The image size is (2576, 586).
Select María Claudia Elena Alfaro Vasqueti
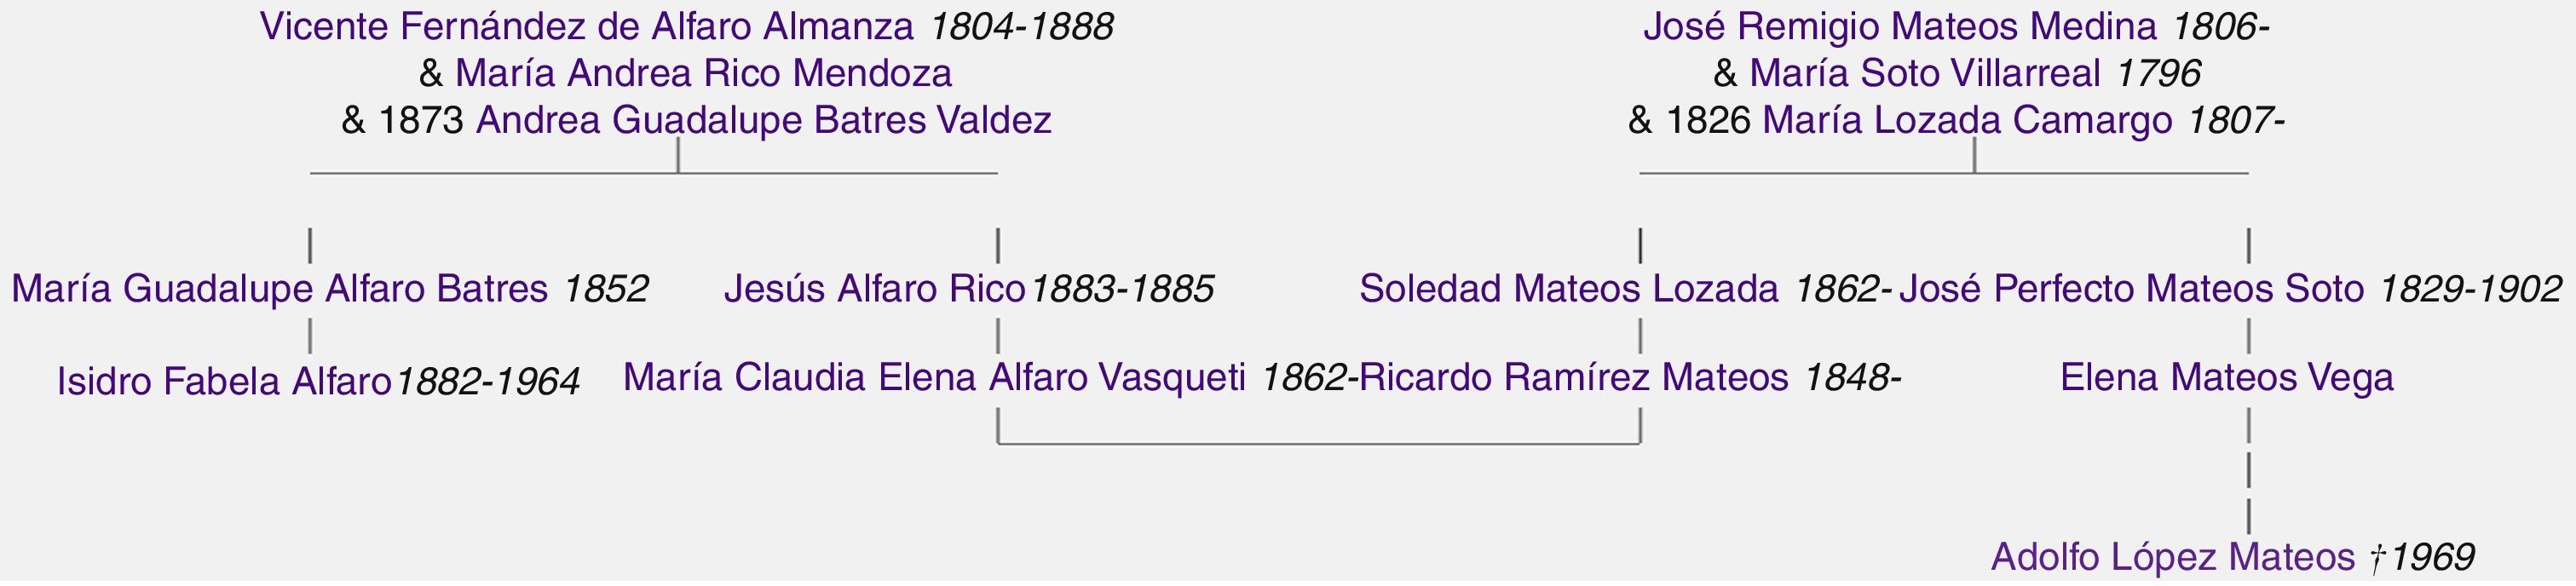pyautogui.click(x=934, y=378)
